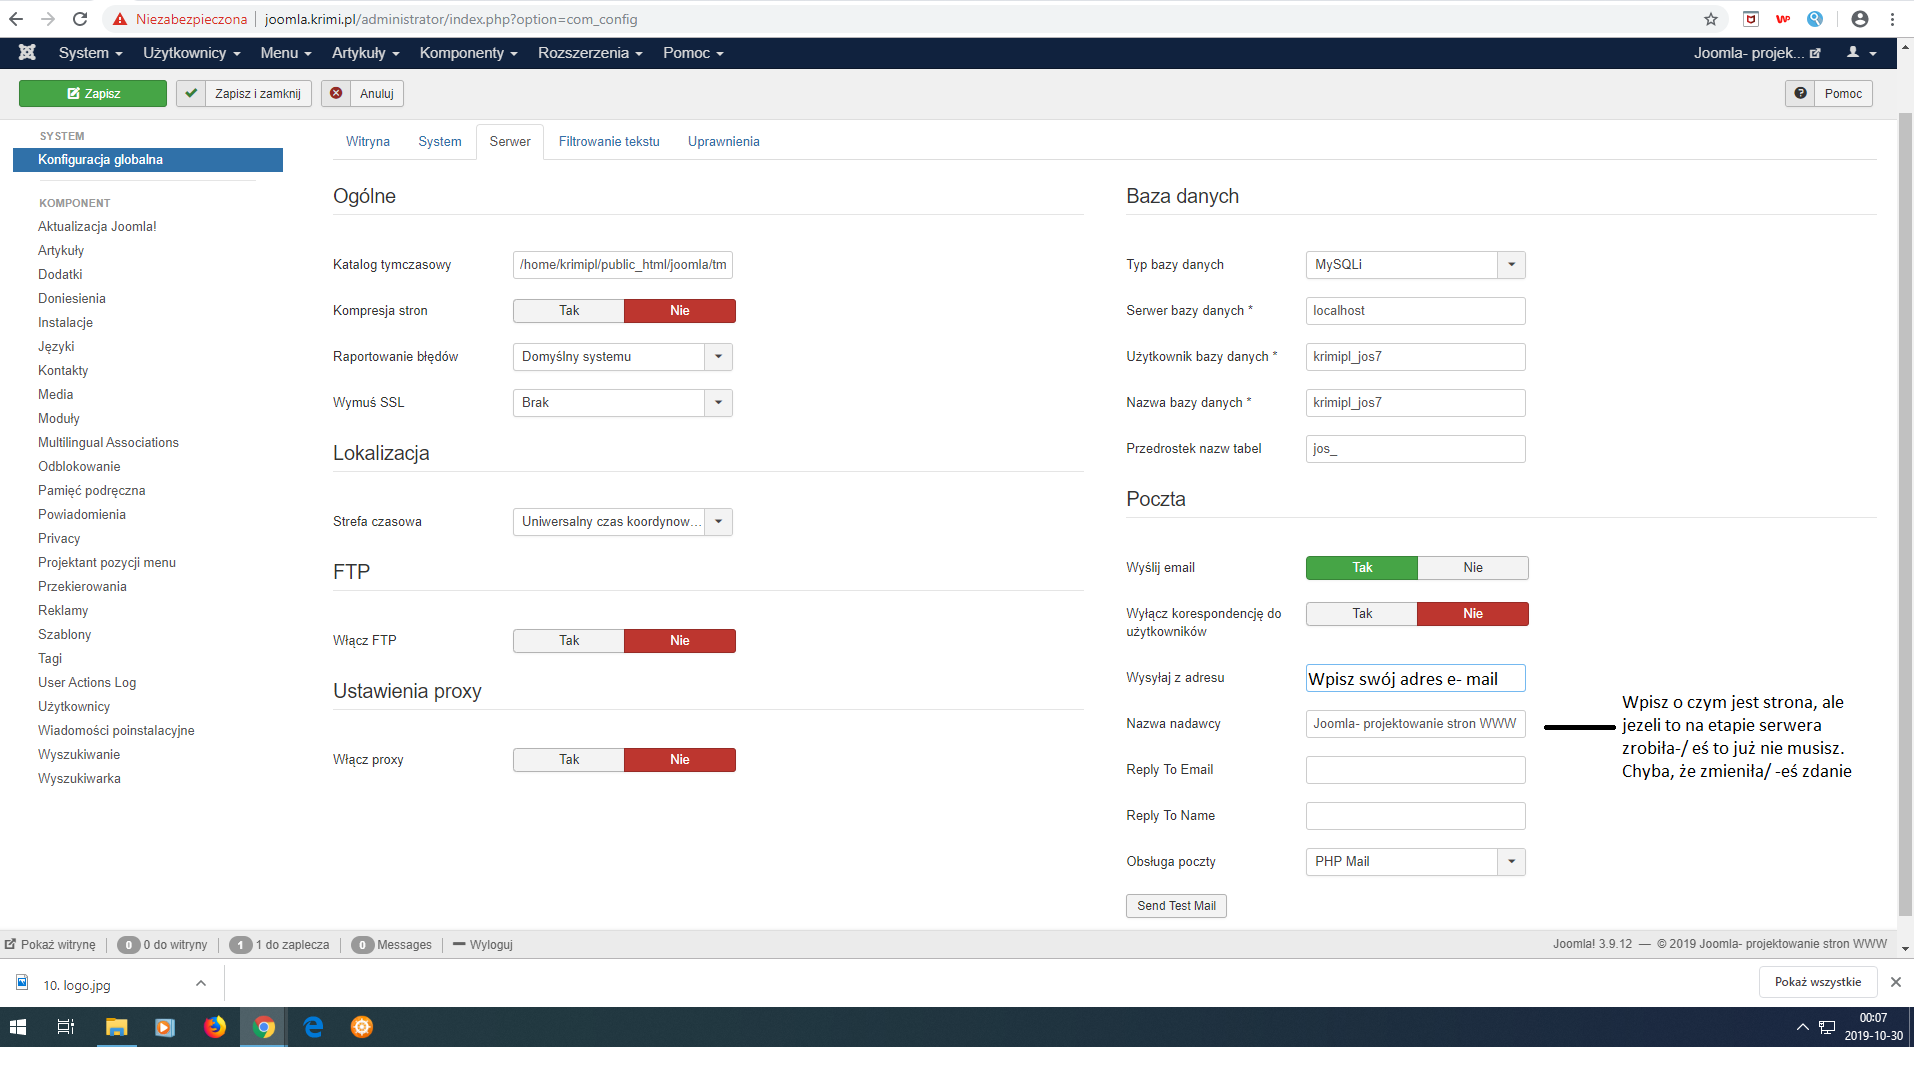
Task: Open Firefox from the taskbar
Action: pyautogui.click(x=215, y=1027)
